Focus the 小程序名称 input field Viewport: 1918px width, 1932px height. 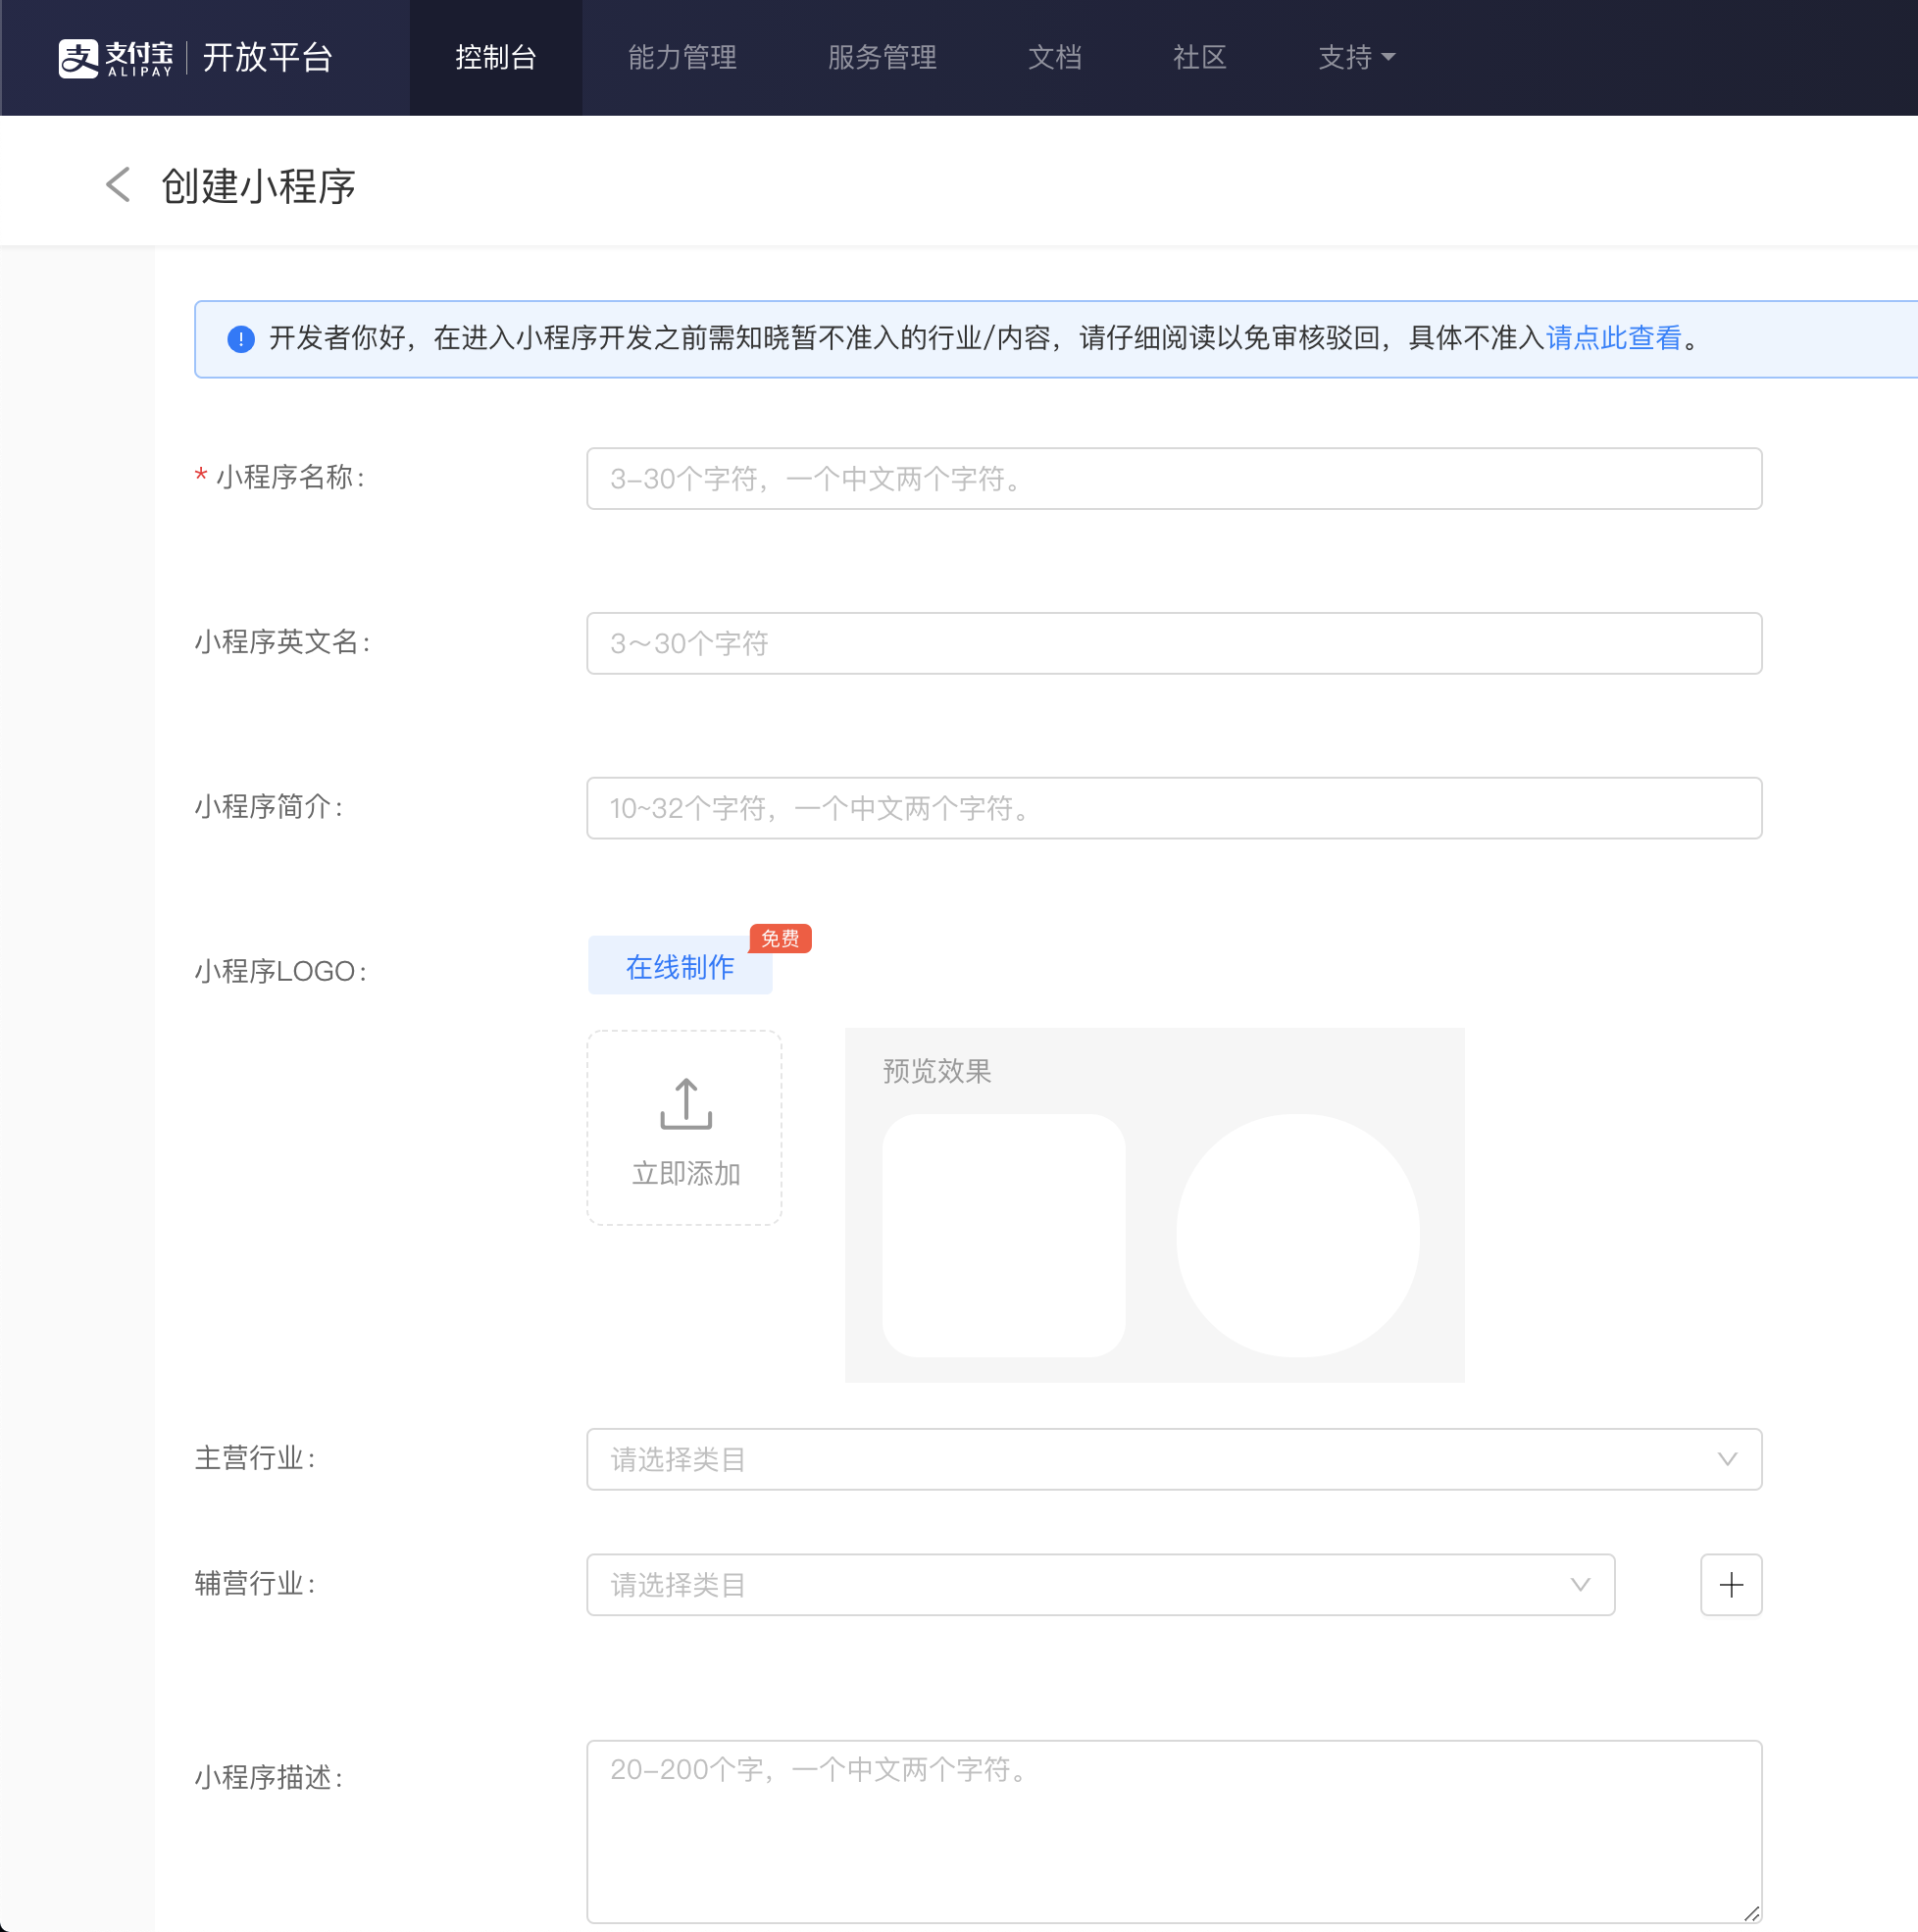tap(1172, 479)
